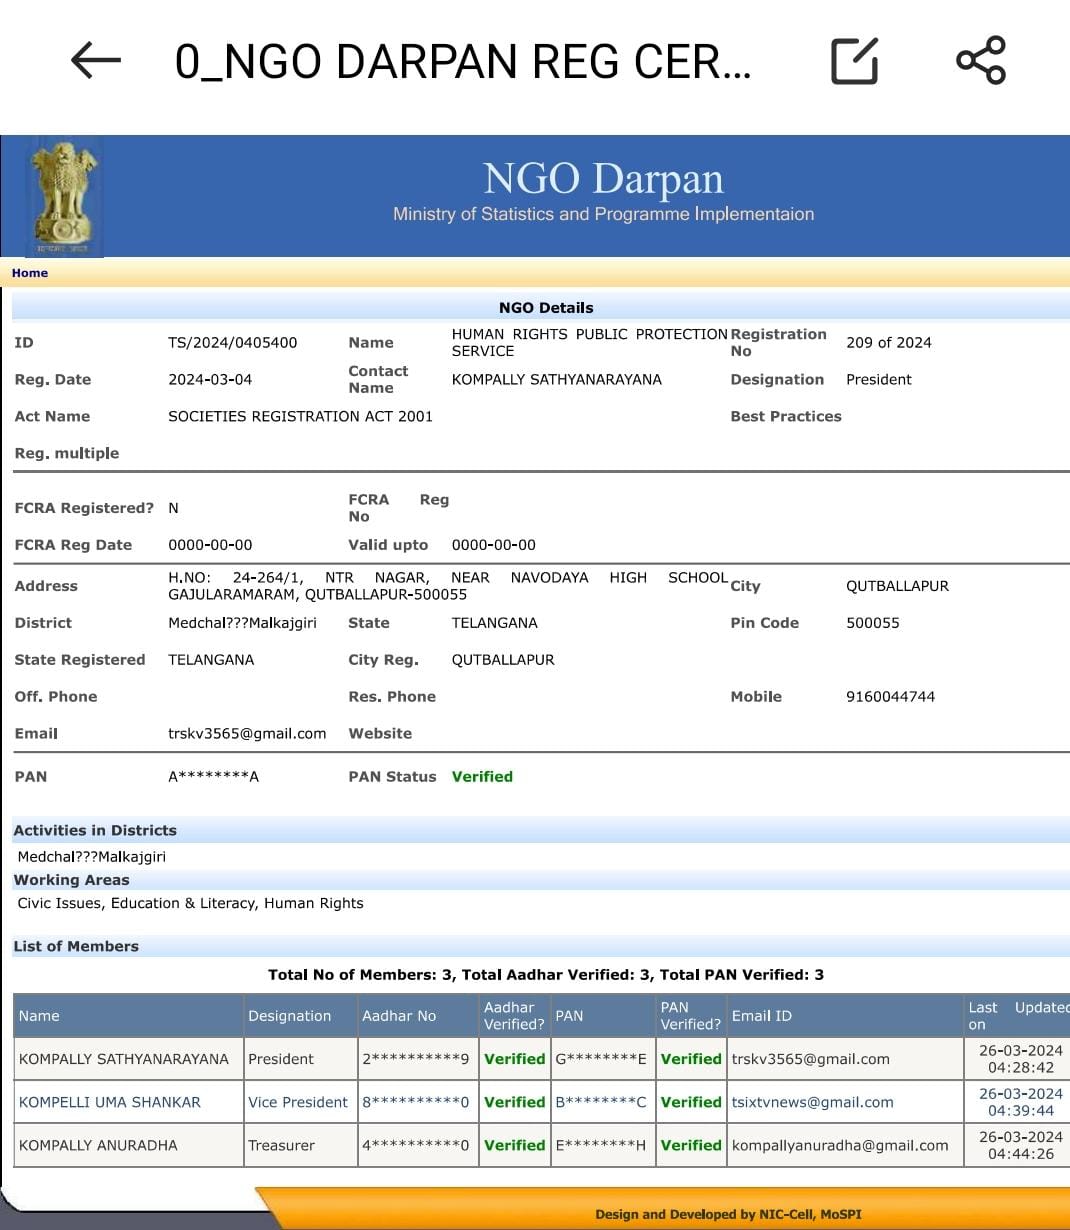
Task: Click the timestamp 26-03-2024 04:28:42
Action: 1020,1059
